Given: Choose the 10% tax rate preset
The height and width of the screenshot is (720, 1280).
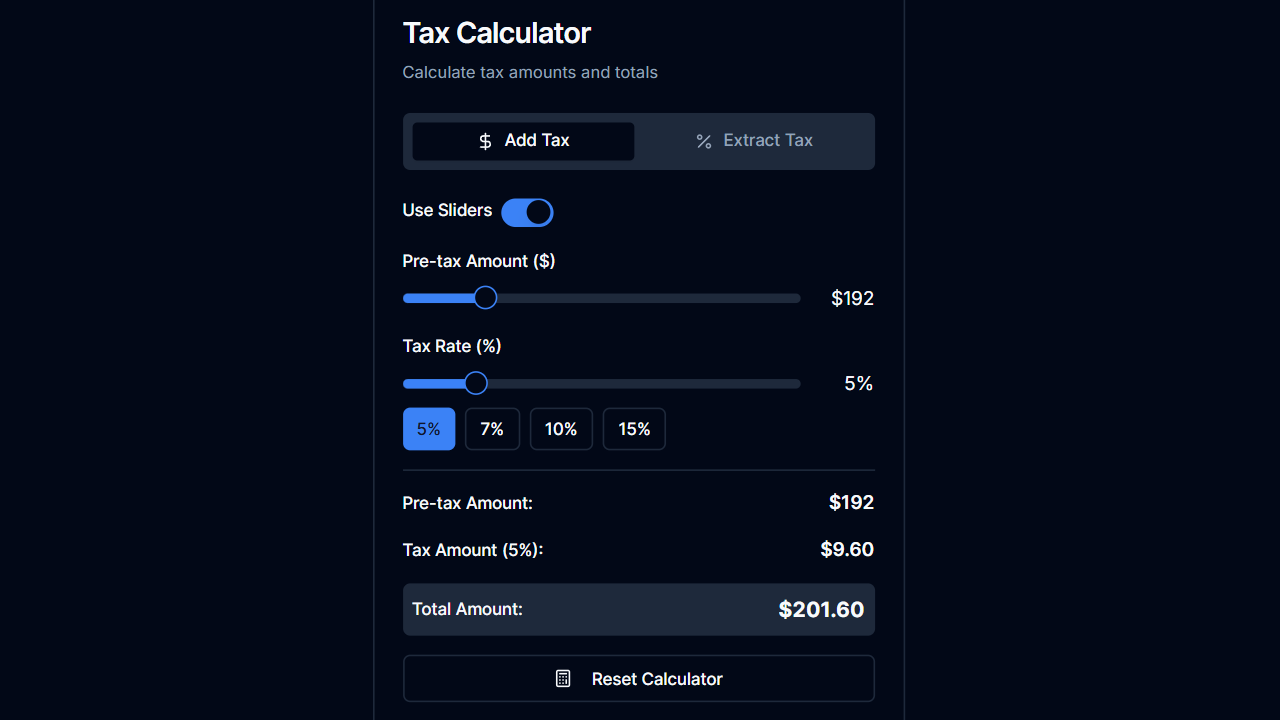Looking at the screenshot, I should point(561,428).
